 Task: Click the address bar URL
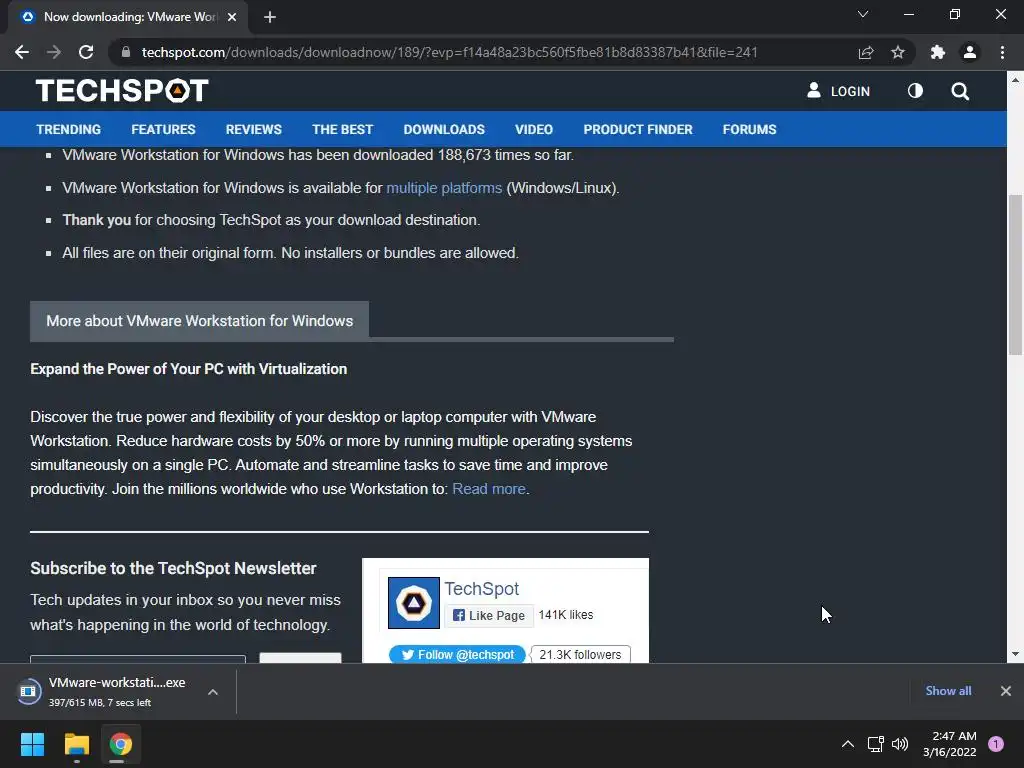click(x=449, y=52)
